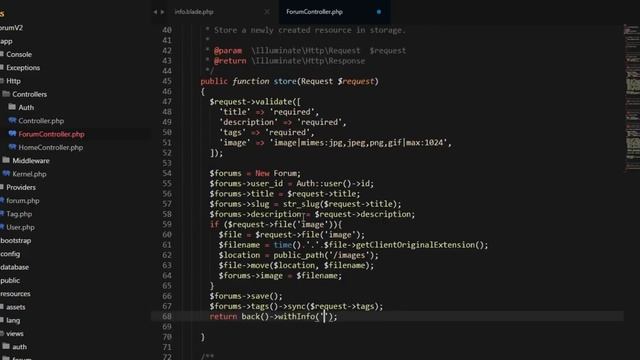Expand the assets folder
This screenshot has height=360, width=640.
tap(16, 307)
